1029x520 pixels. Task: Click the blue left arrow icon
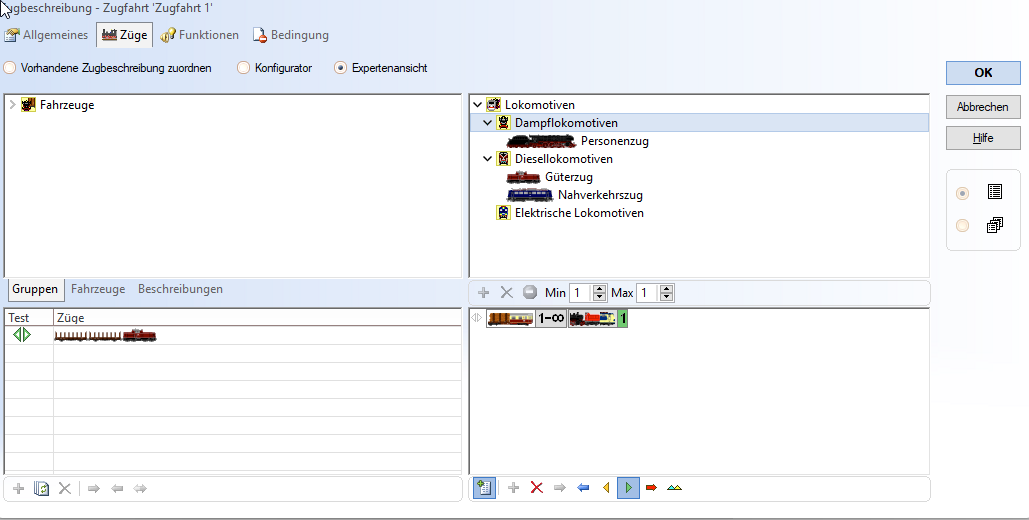pyautogui.click(x=583, y=488)
